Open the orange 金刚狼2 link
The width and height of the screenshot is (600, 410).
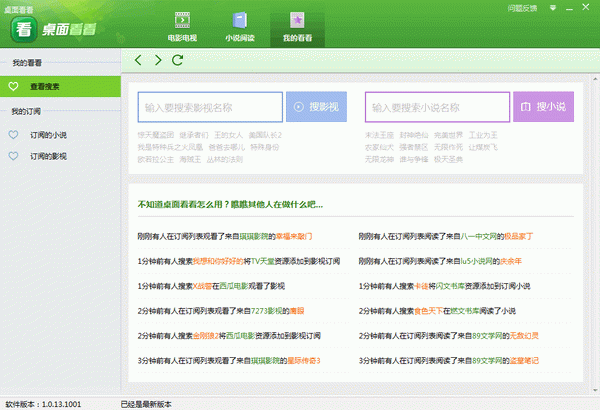[x=206, y=336]
